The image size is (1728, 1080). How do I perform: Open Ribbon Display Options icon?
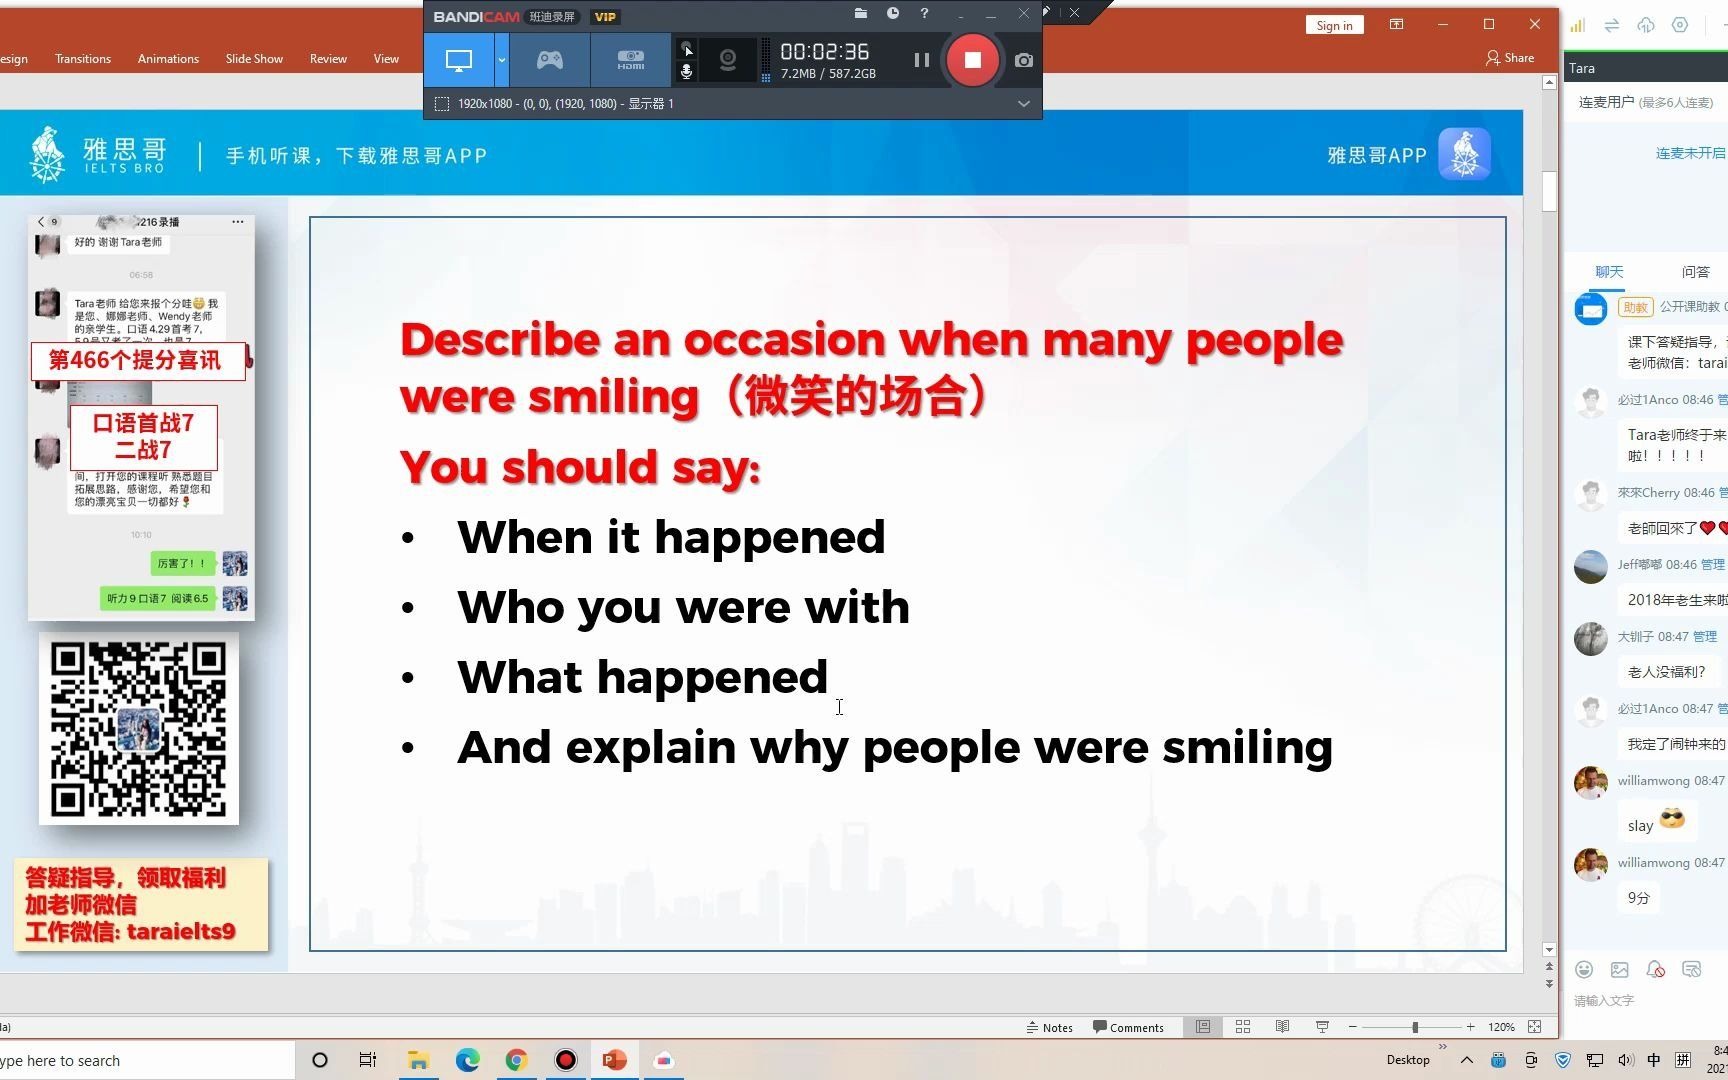[1396, 24]
